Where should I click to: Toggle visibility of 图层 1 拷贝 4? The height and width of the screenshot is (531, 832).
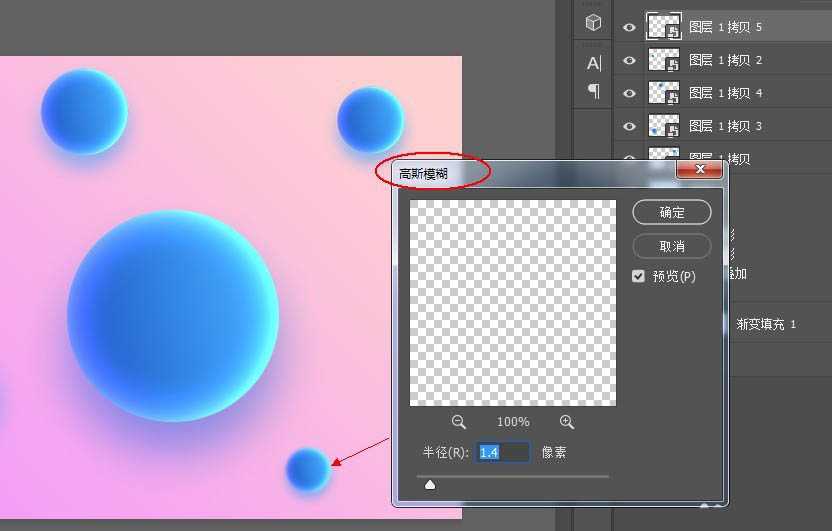[629, 94]
